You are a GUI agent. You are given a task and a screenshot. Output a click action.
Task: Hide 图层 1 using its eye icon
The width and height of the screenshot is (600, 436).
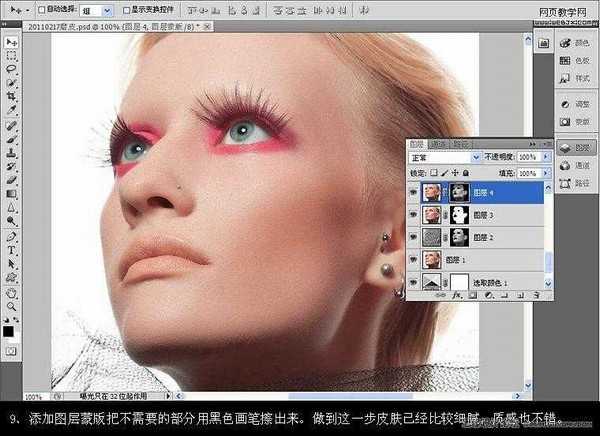click(413, 260)
